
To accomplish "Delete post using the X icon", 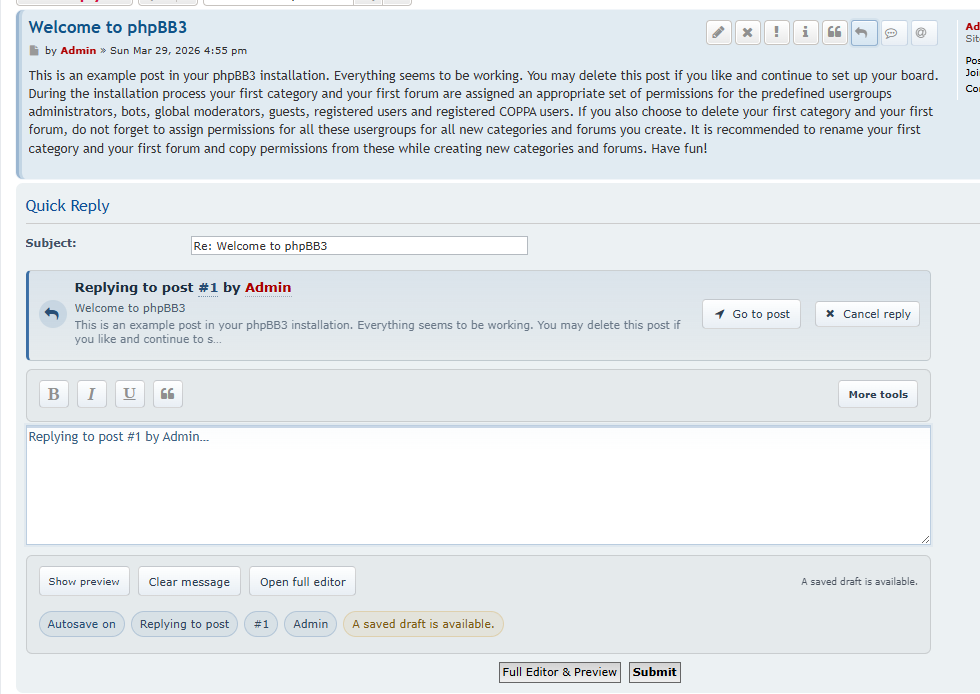I will pos(748,33).
